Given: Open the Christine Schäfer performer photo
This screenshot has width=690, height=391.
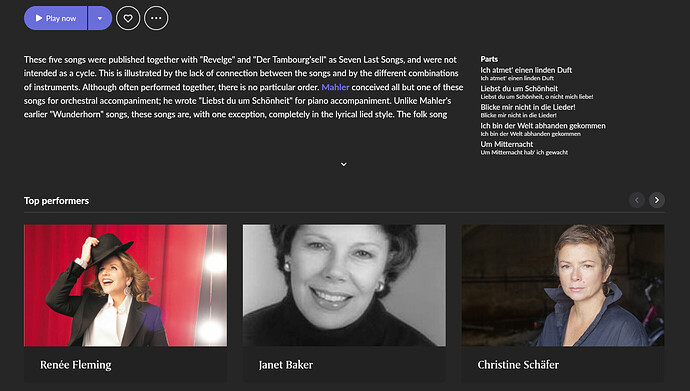Looking at the screenshot, I should pyautogui.click(x=563, y=285).
